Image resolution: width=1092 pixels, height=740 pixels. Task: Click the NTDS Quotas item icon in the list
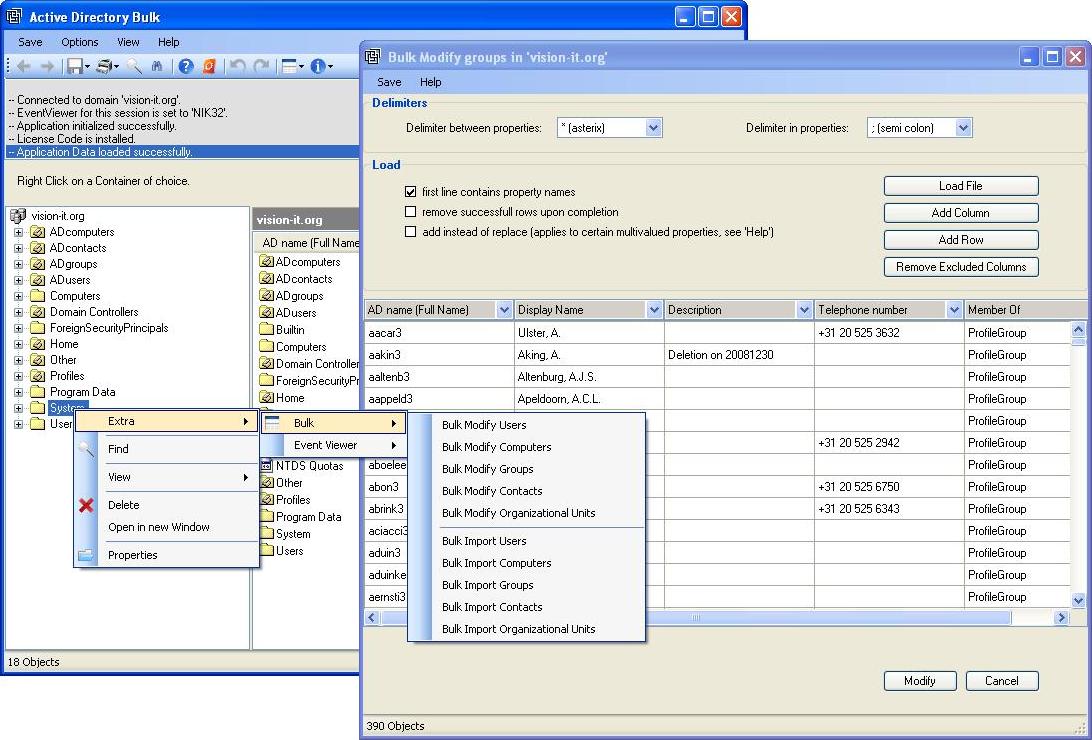pyautogui.click(x=267, y=466)
